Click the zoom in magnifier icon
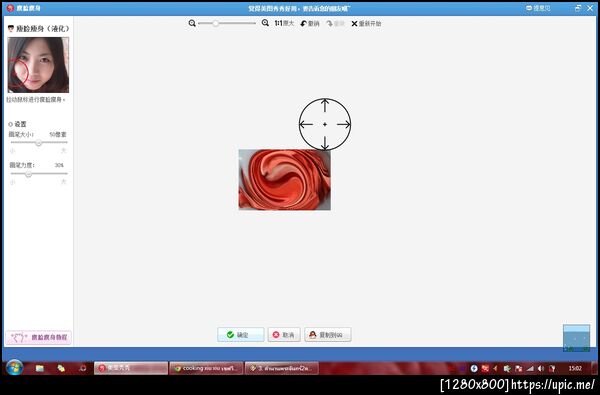This screenshot has height=395, width=600. (x=265, y=23)
